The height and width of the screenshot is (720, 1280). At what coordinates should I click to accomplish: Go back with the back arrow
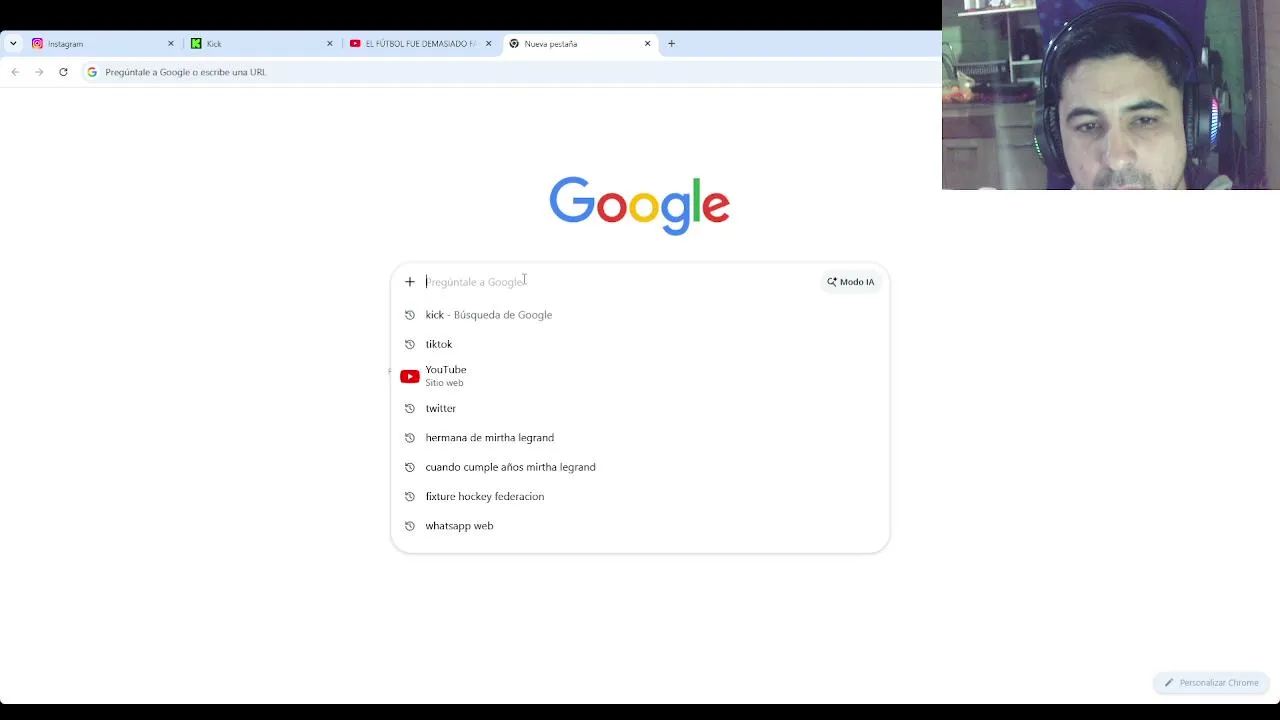coord(15,72)
